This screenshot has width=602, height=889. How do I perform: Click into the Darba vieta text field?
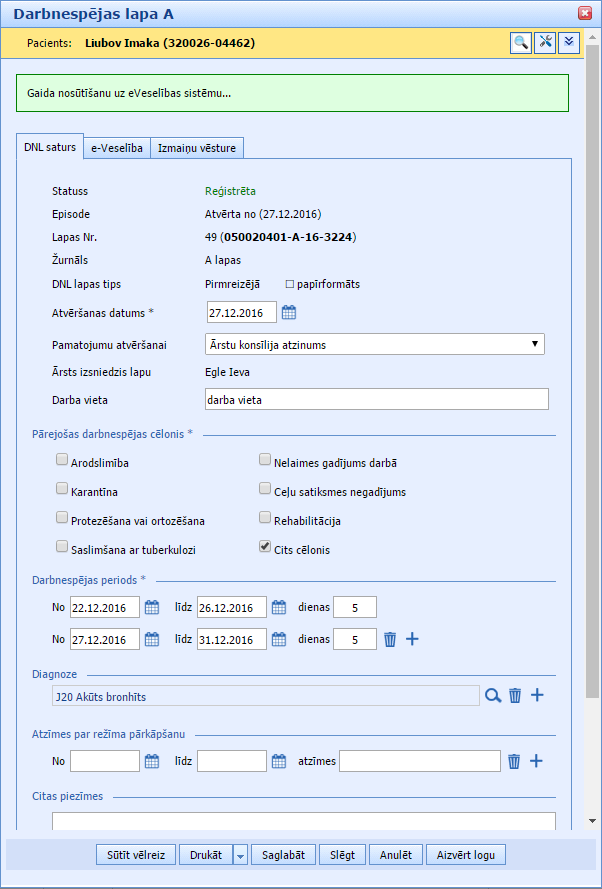375,399
